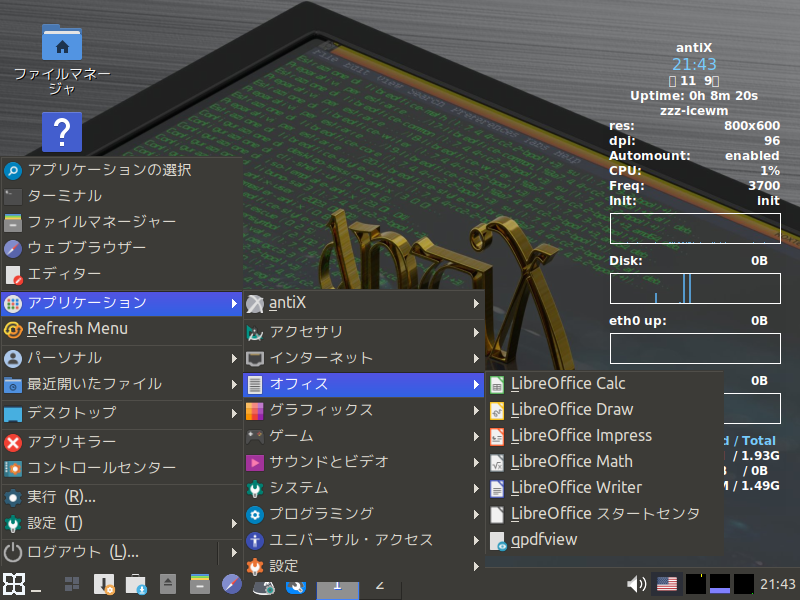Launch LibreOffice Draw from the Office submenu
800x600 pixels.
tap(604, 410)
